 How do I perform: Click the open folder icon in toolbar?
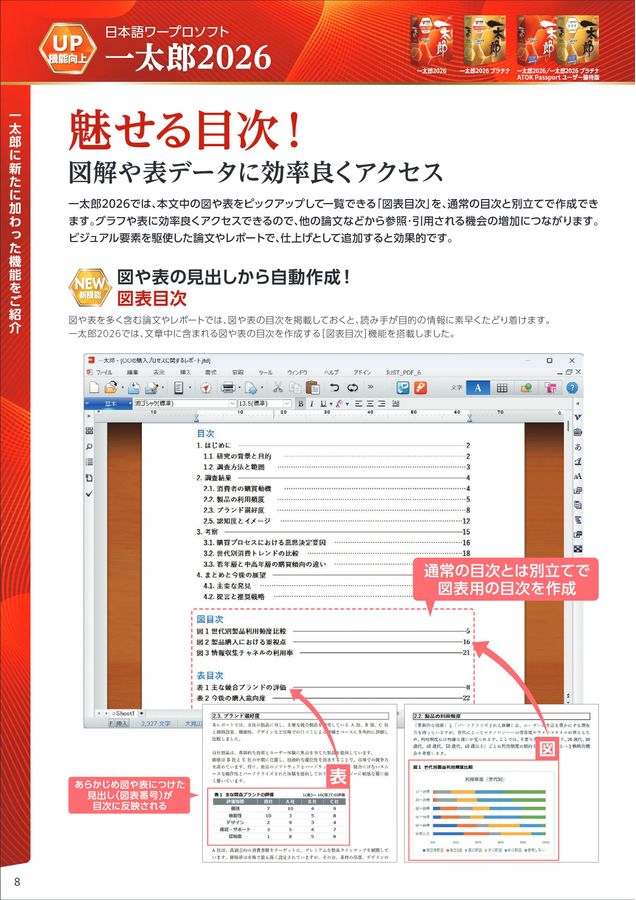[x=111, y=388]
